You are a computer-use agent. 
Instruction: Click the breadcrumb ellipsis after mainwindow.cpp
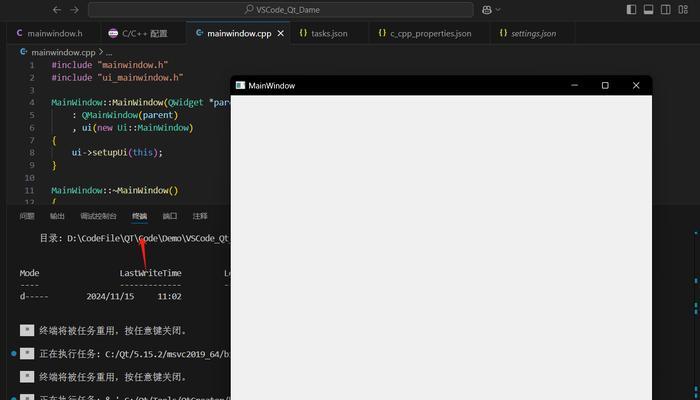pyautogui.click(x=109, y=52)
